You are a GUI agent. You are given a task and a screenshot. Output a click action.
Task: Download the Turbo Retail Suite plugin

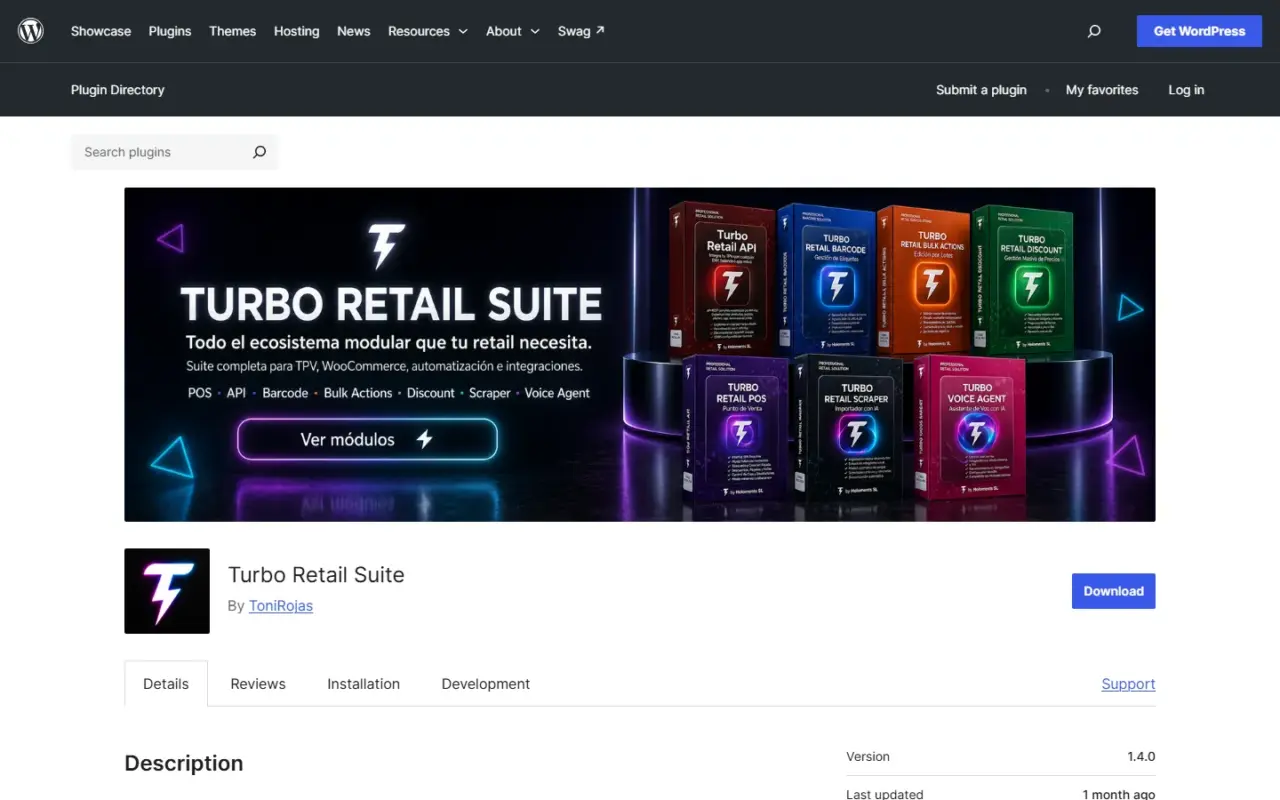point(1114,591)
